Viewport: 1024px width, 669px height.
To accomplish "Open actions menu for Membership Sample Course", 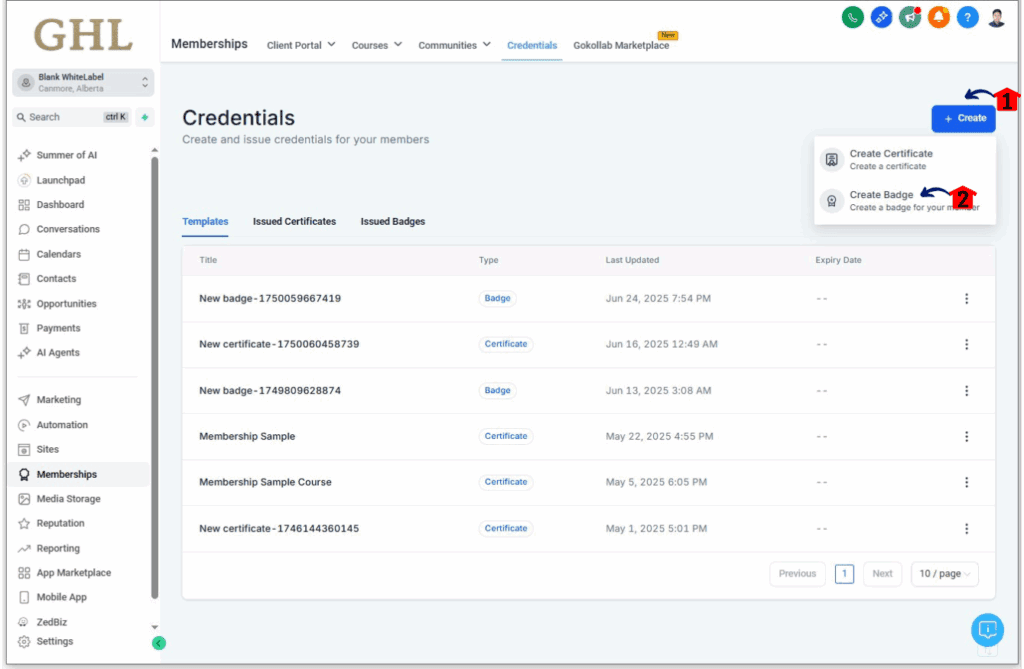I will (967, 482).
